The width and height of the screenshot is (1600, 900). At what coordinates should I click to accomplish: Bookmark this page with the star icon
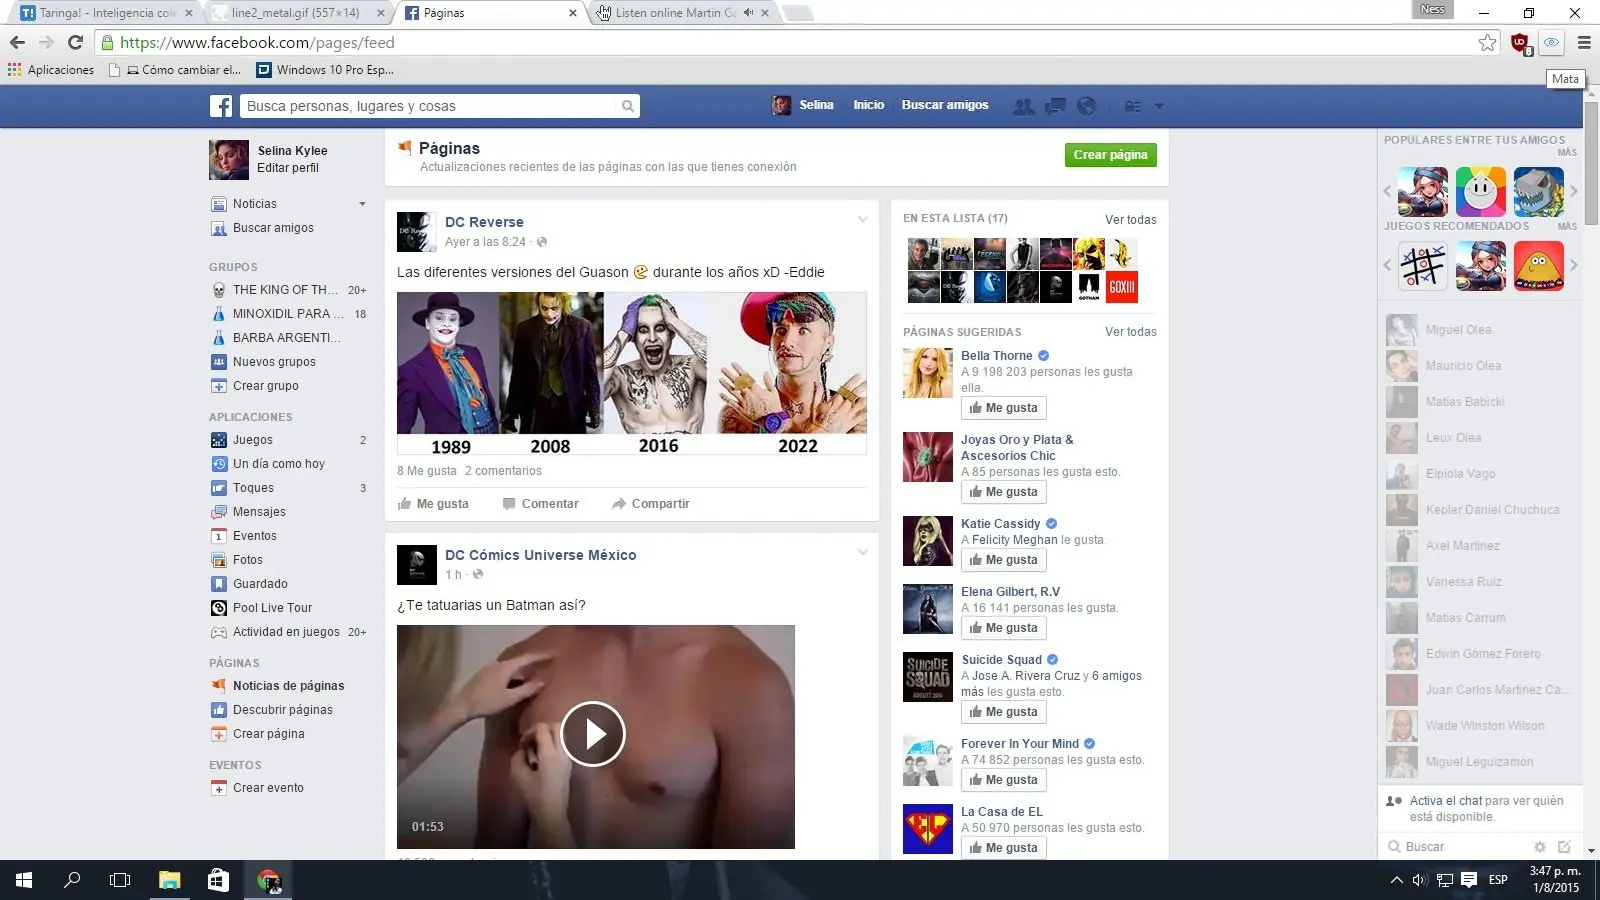click(1487, 42)
